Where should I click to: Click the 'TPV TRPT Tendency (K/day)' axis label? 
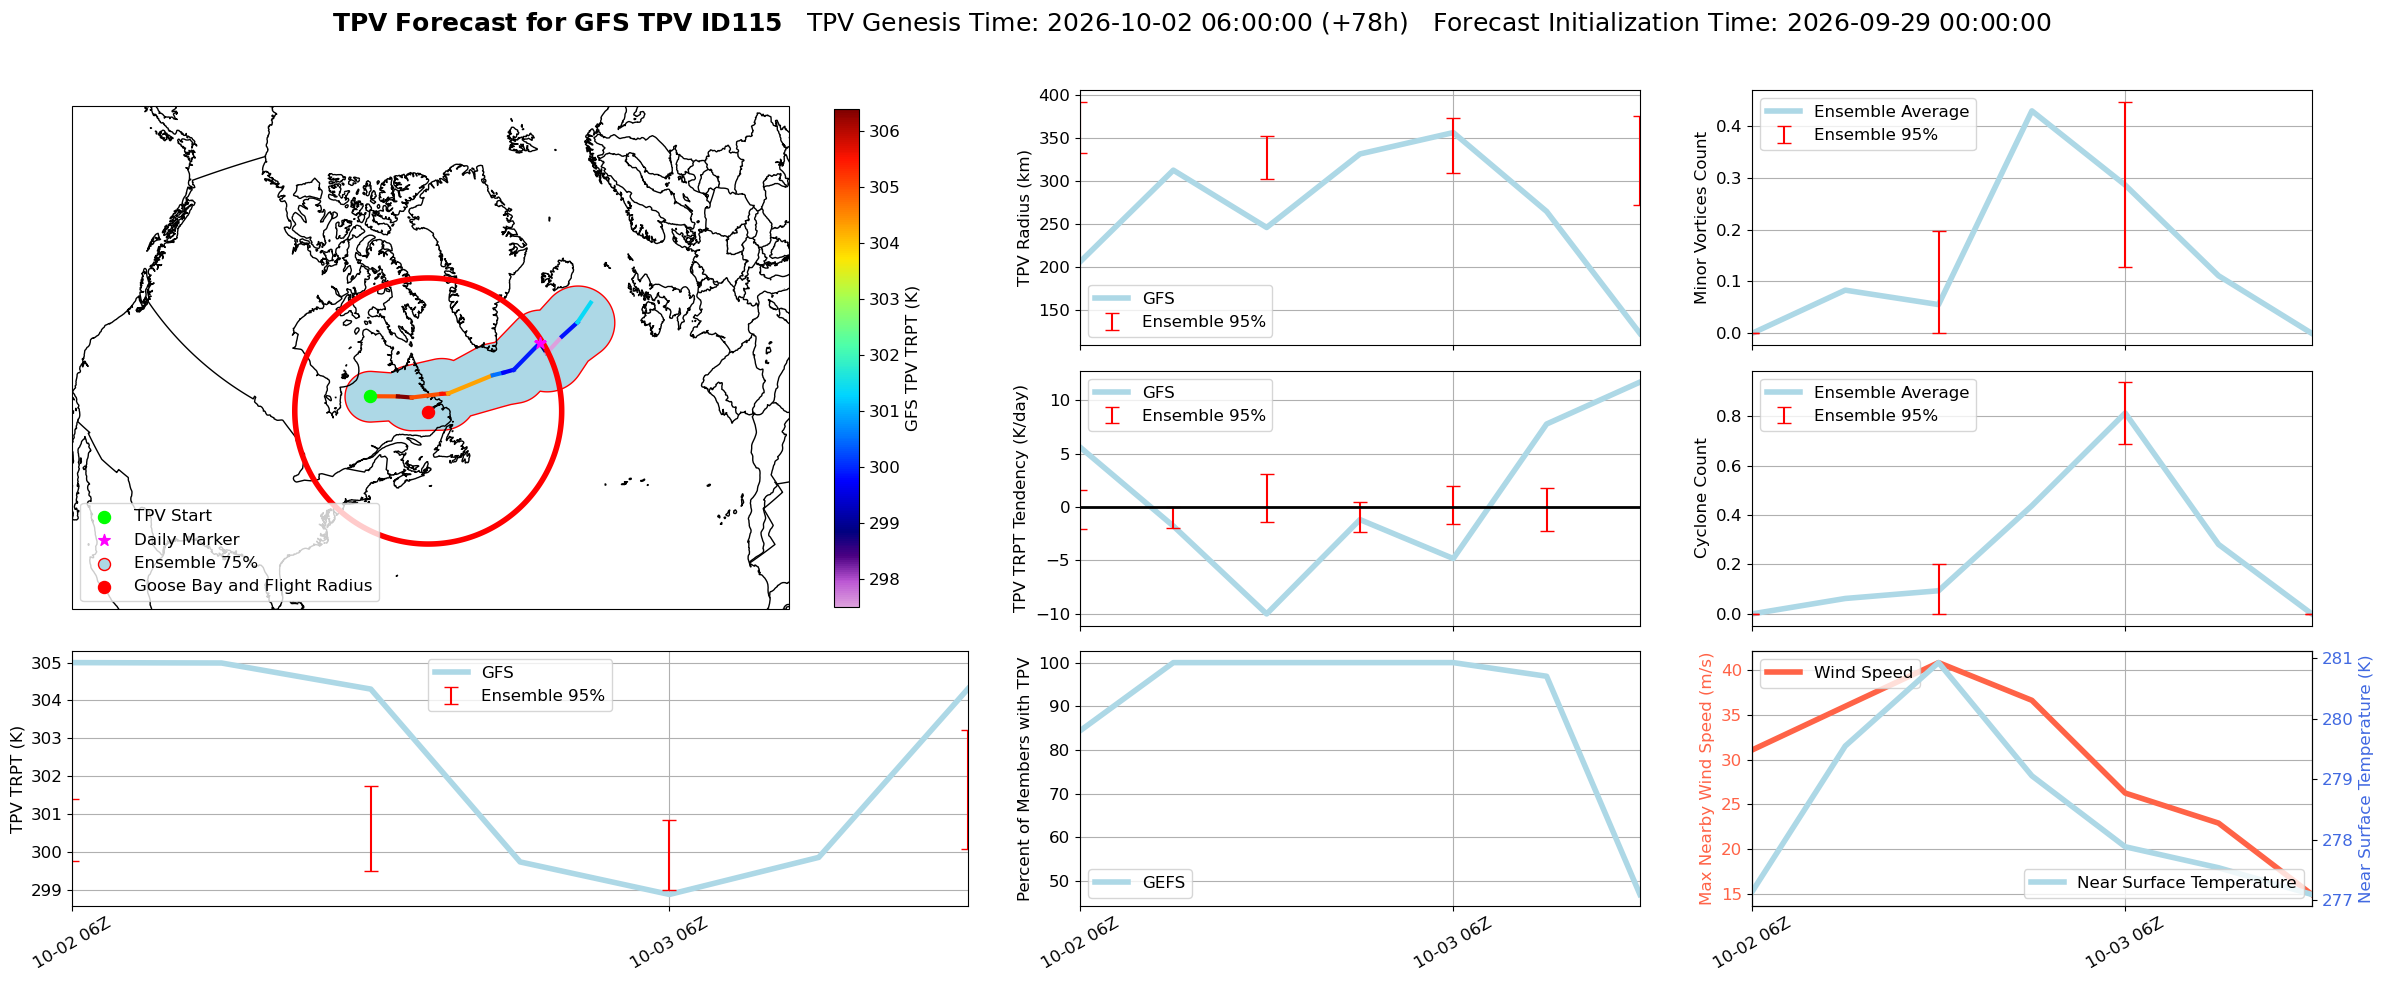coord(1020,498)
